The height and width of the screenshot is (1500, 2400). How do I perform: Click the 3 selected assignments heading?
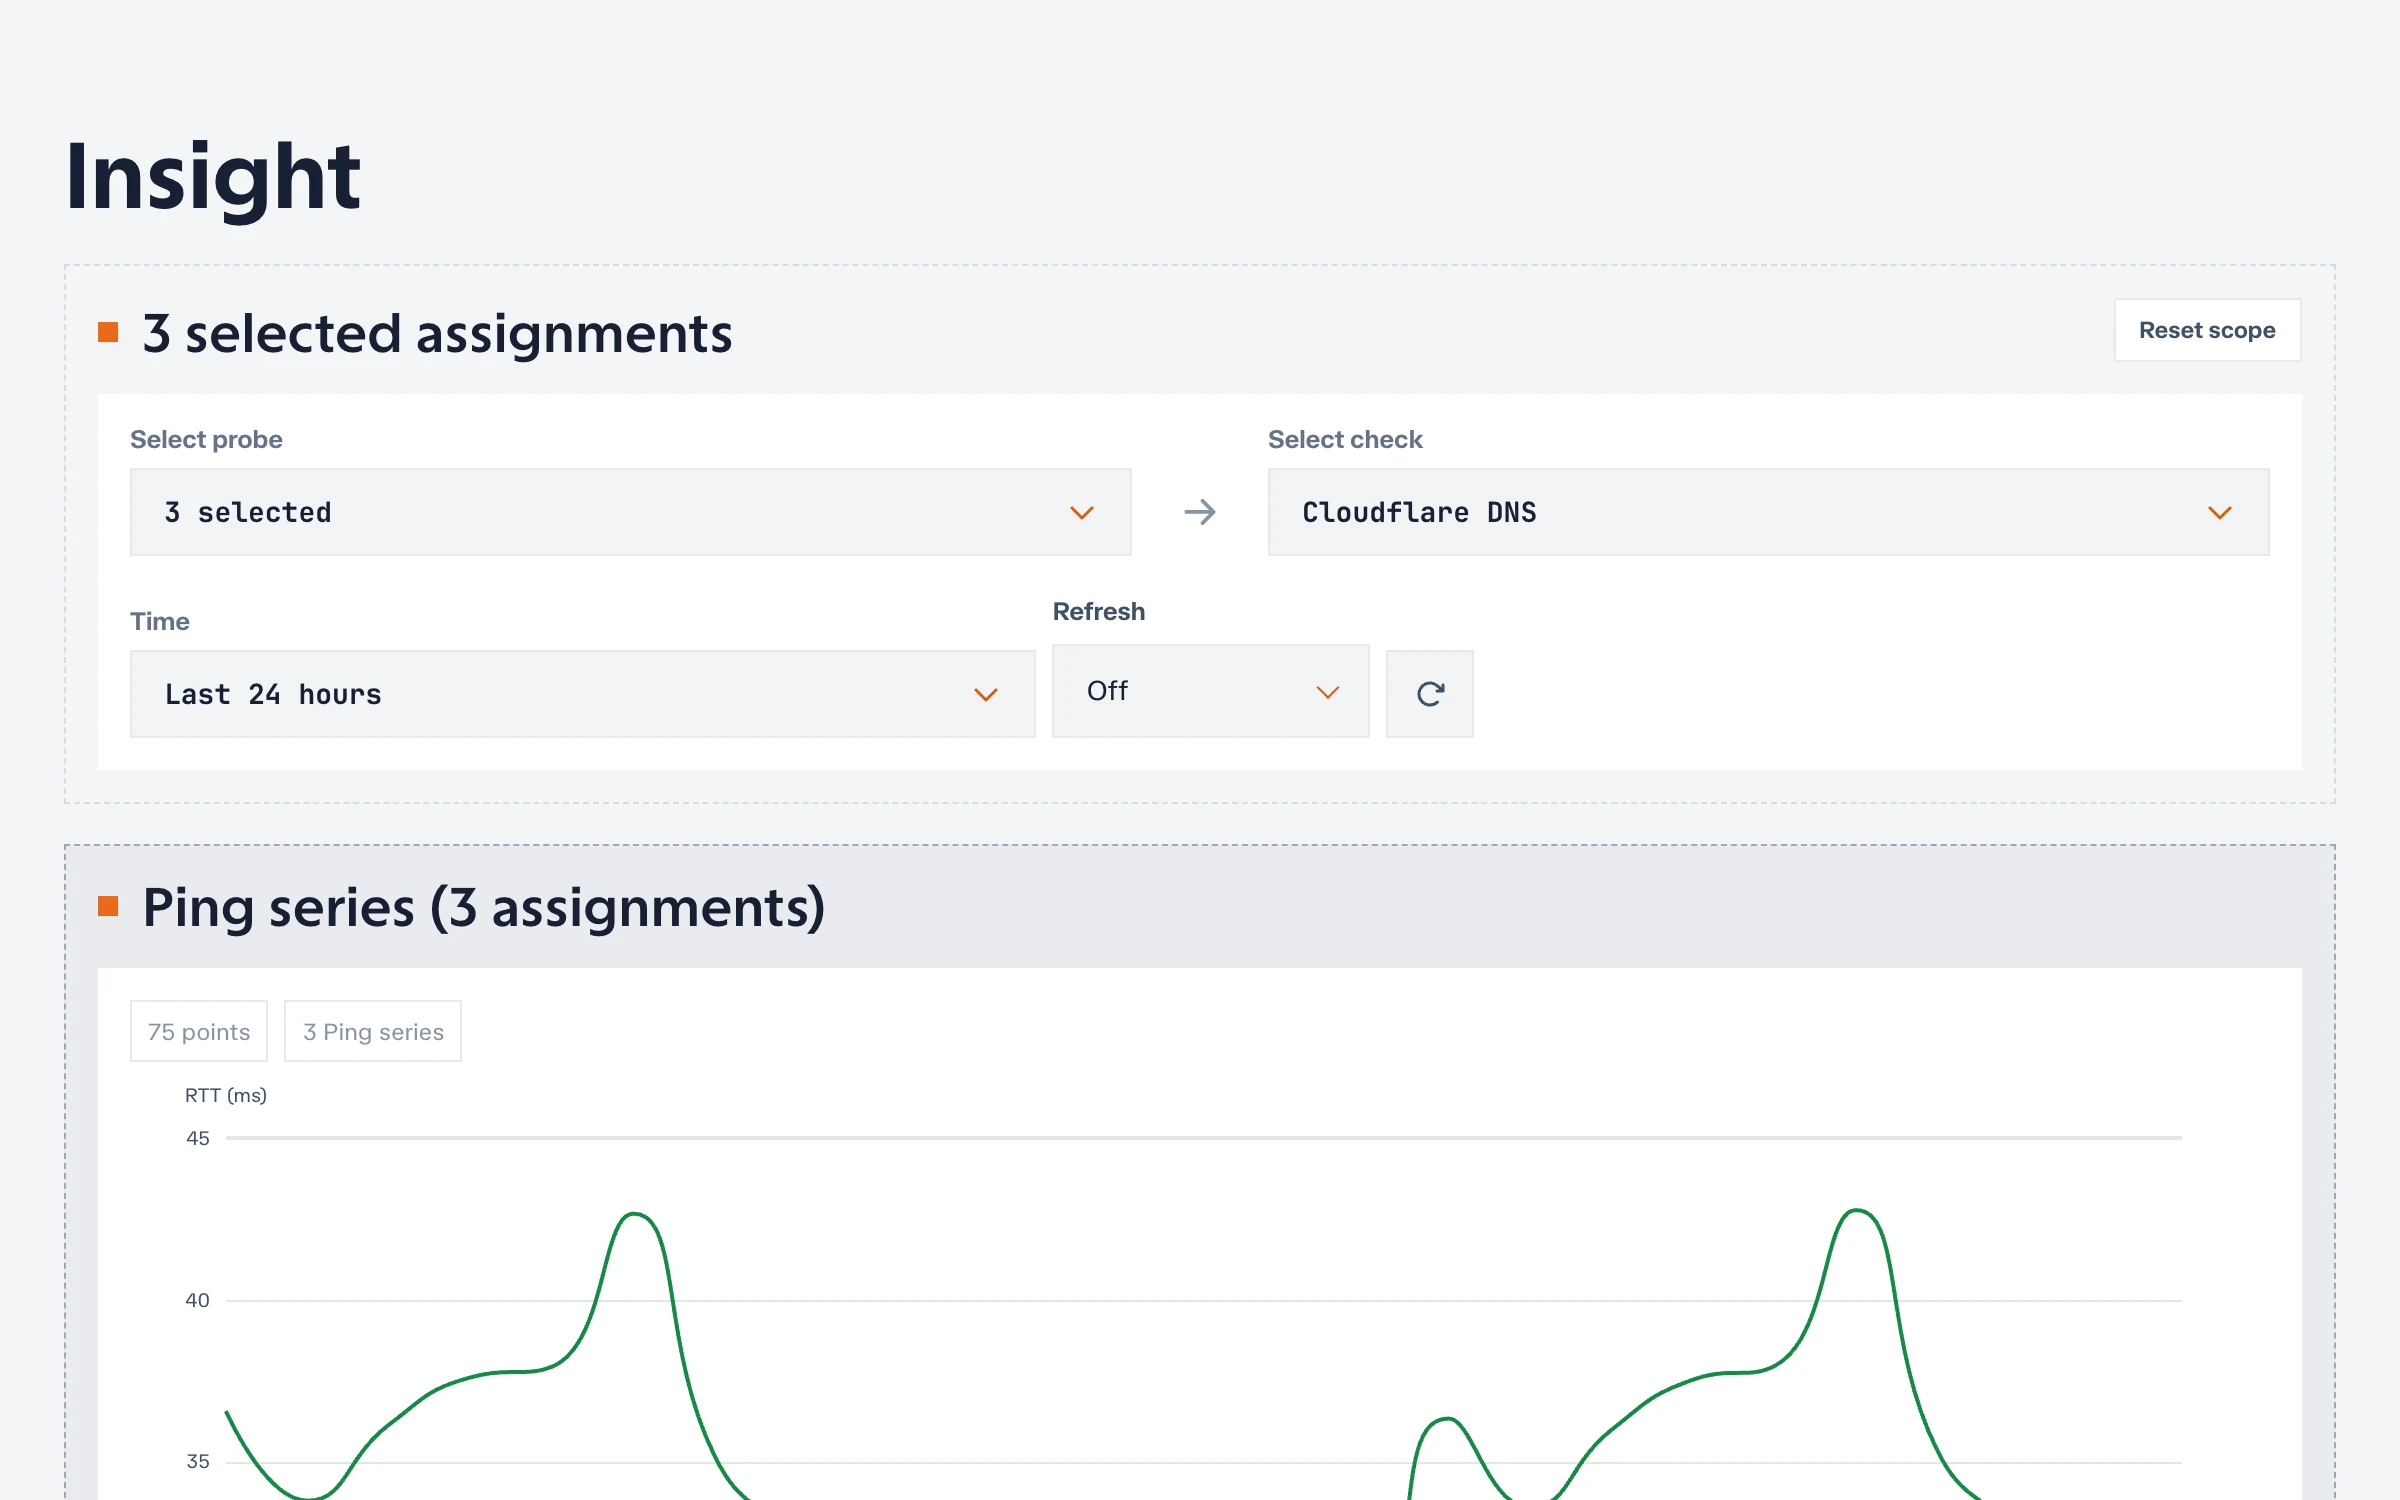437,333
